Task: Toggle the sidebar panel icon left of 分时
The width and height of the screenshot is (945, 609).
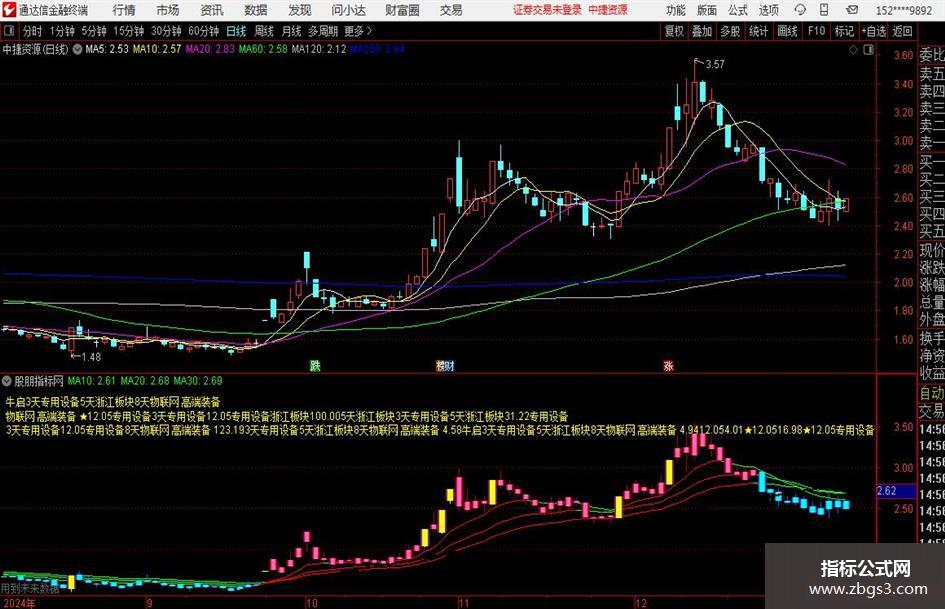Action: [x=9, y=31]
